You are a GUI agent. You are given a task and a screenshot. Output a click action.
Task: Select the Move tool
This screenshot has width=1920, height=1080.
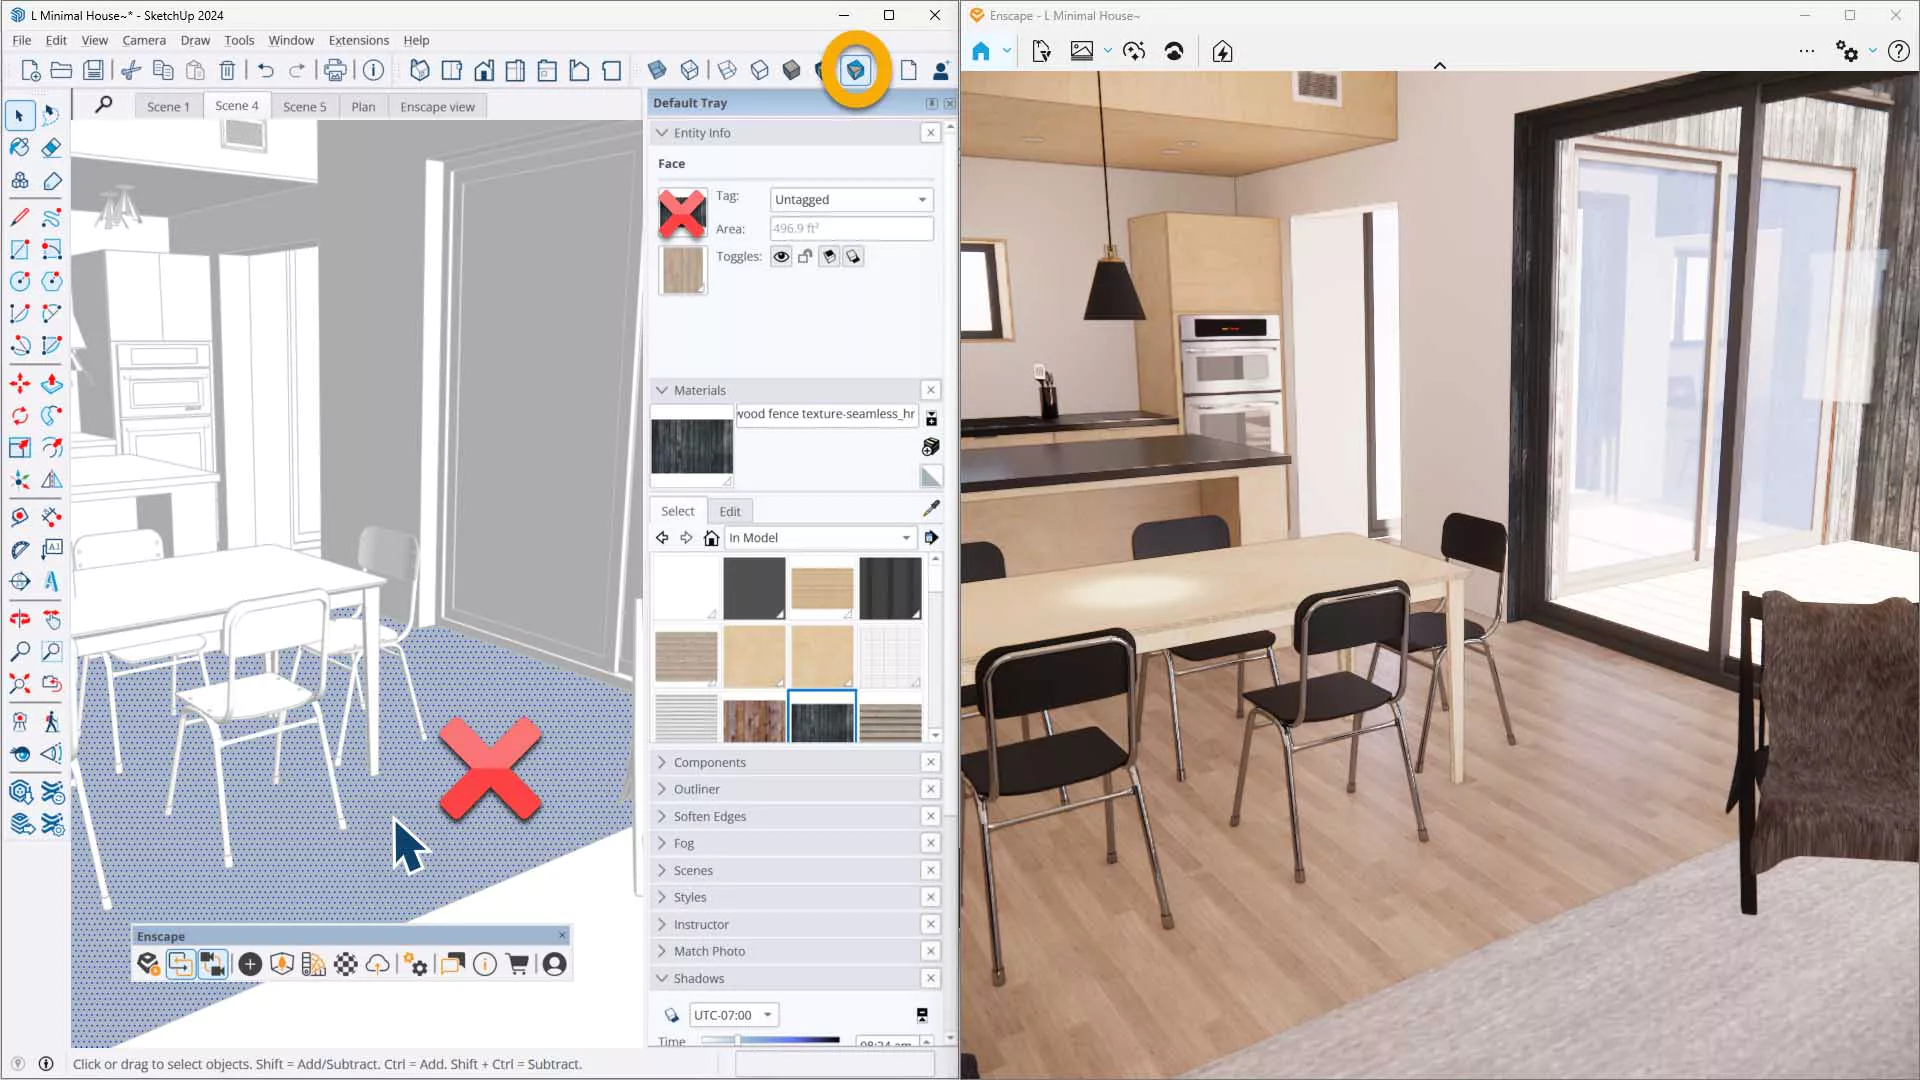[19, 383]
